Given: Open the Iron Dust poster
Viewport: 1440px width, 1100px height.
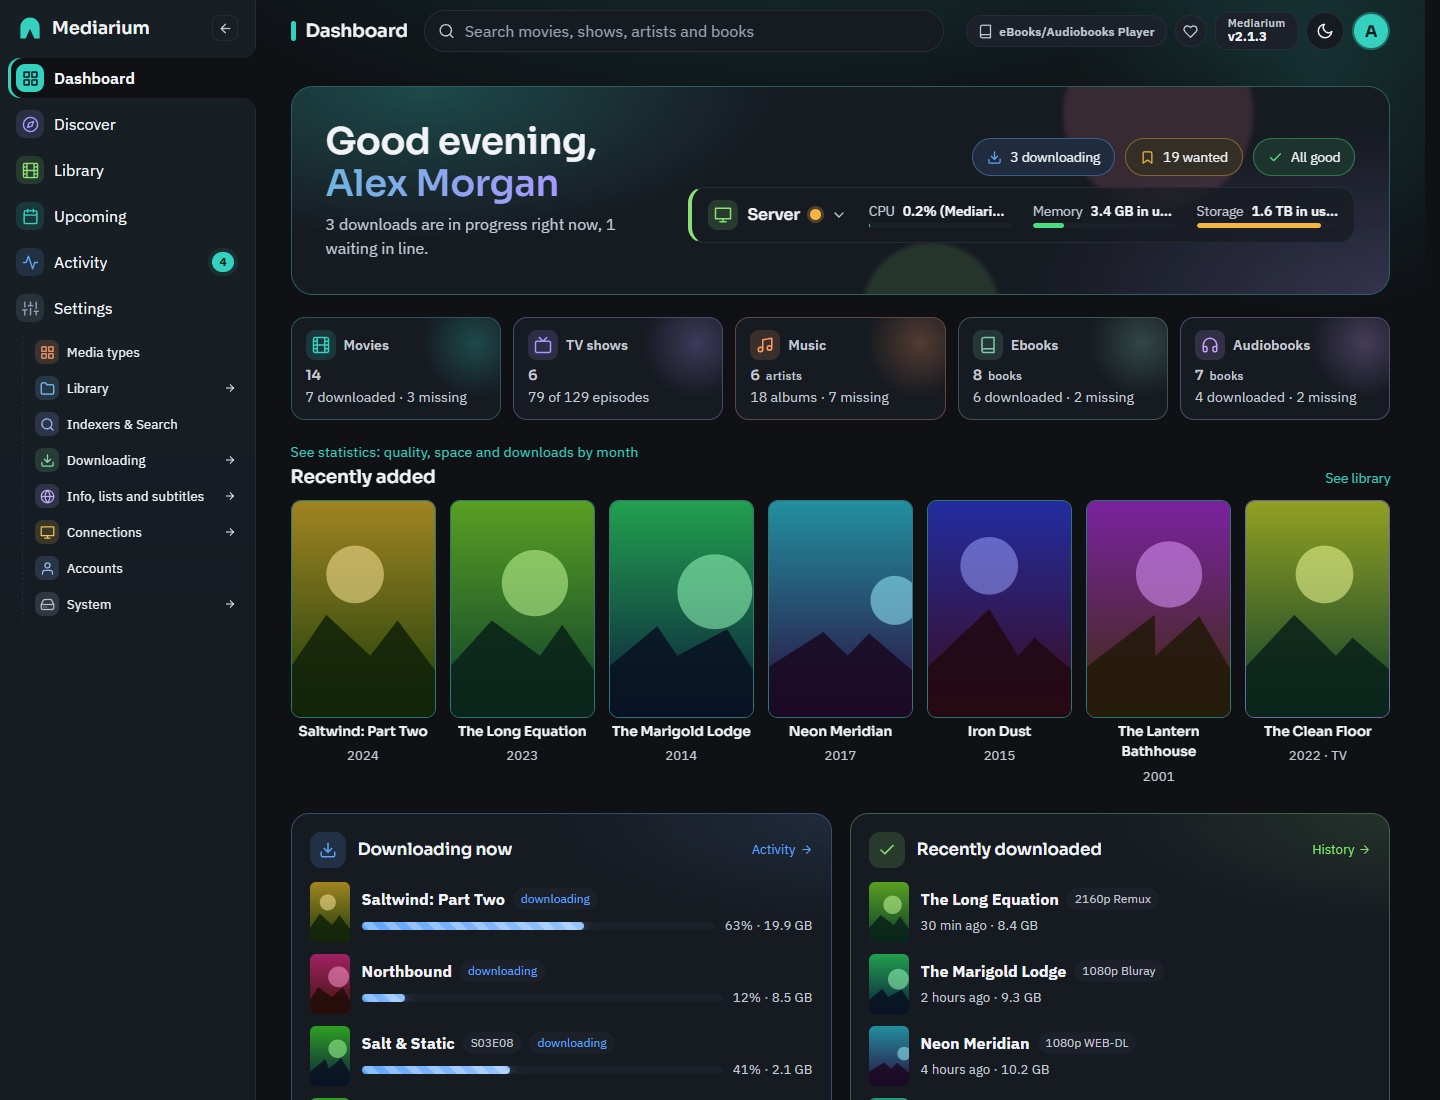Looking at the screenshot, I should click(x=999, y=609).
